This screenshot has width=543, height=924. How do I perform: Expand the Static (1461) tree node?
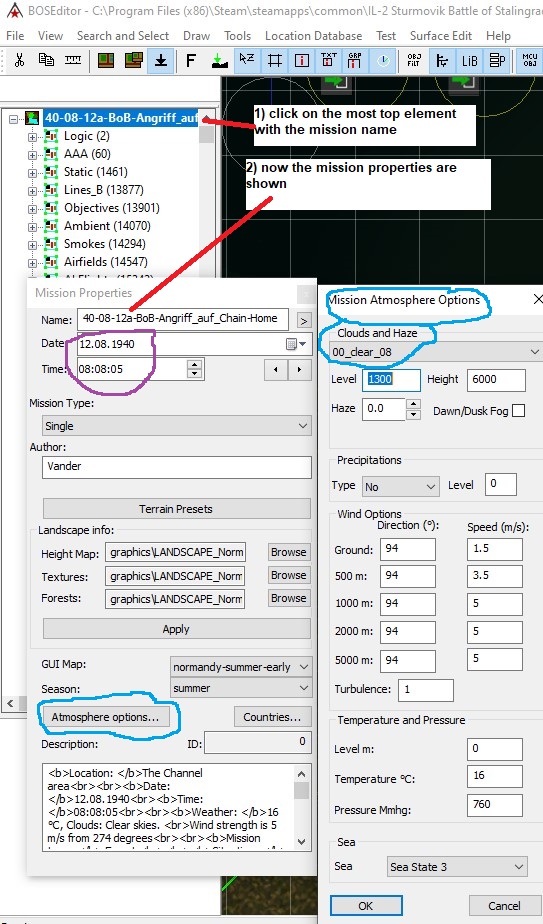32,173
